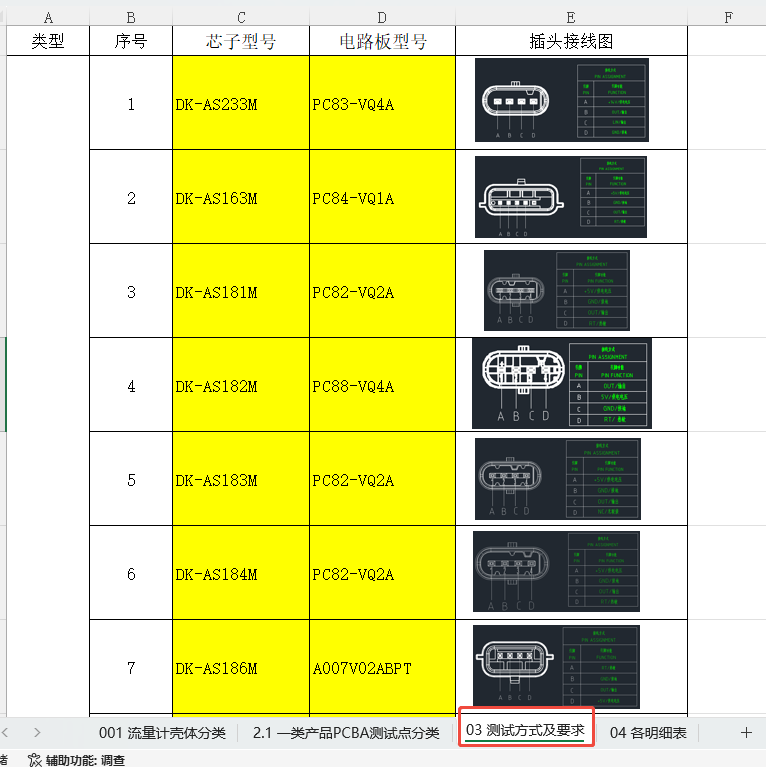Click the connector diagram image in row 1
766x767 pixels.
pyautogui.click(x=561, y=100)
